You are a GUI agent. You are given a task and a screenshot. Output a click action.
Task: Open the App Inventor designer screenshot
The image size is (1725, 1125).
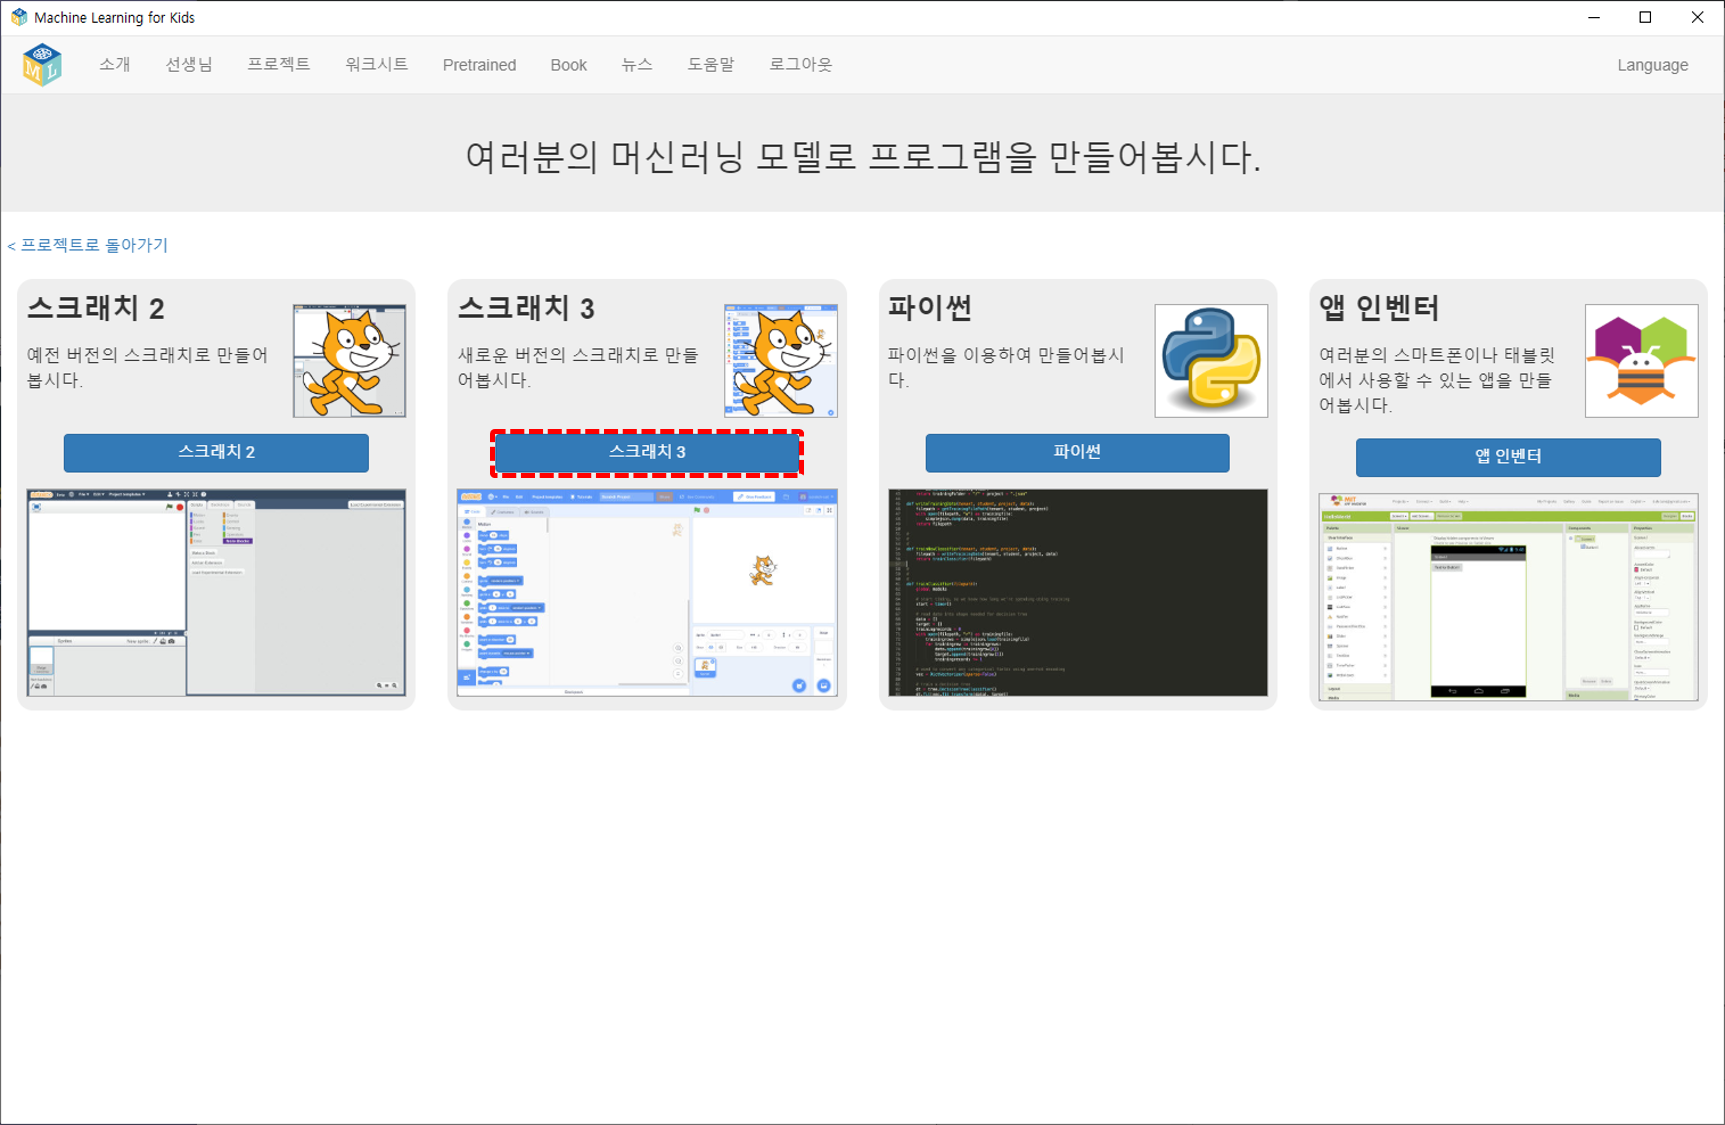pos(1508,597)
